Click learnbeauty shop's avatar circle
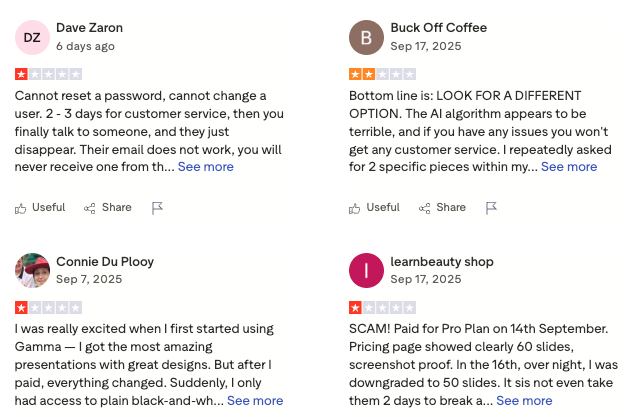 [366, 270]
